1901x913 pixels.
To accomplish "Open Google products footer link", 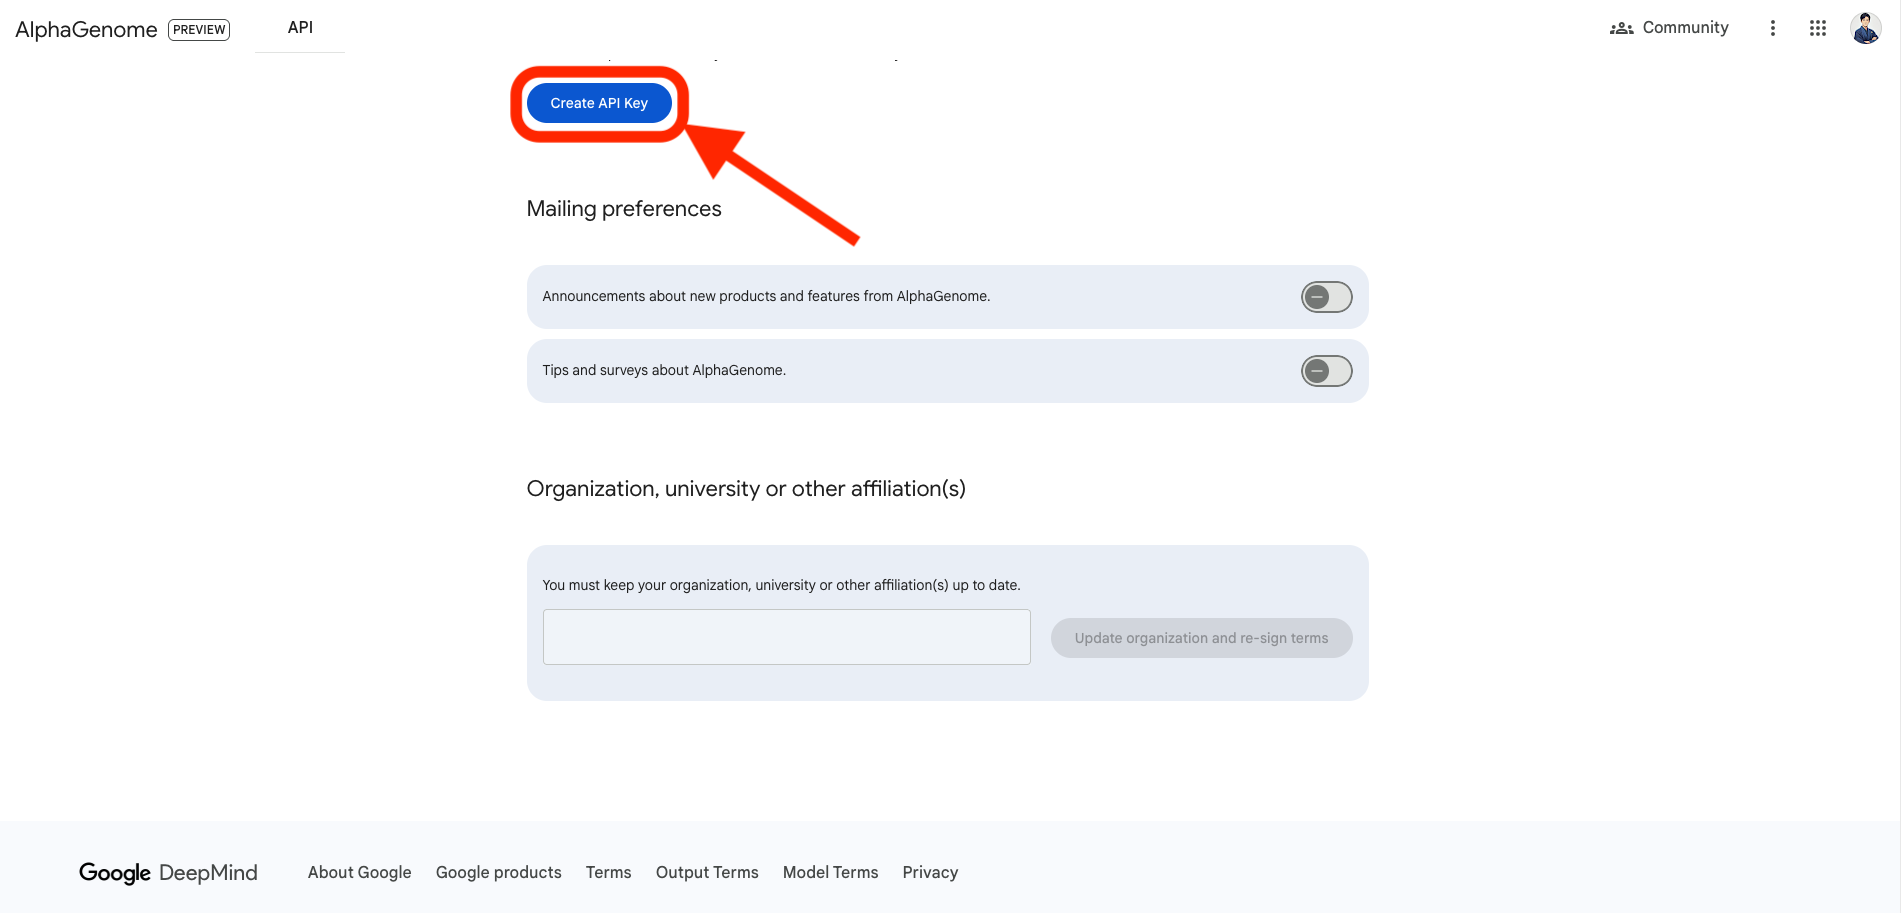I will click(498, 872).
